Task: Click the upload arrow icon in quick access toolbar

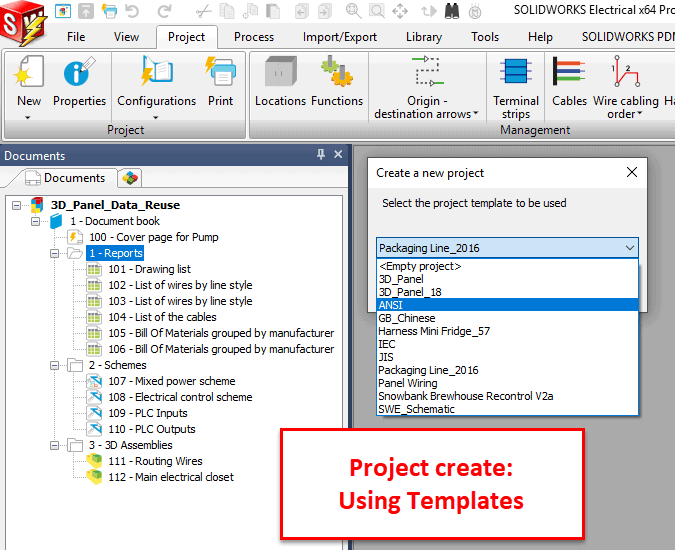Action: (86, 10)
